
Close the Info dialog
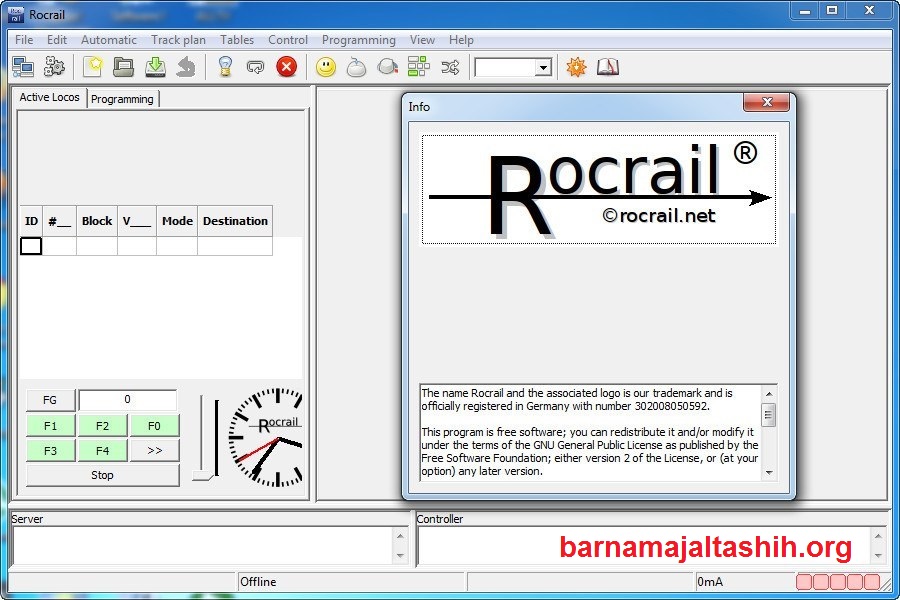(x=766, y=103)
